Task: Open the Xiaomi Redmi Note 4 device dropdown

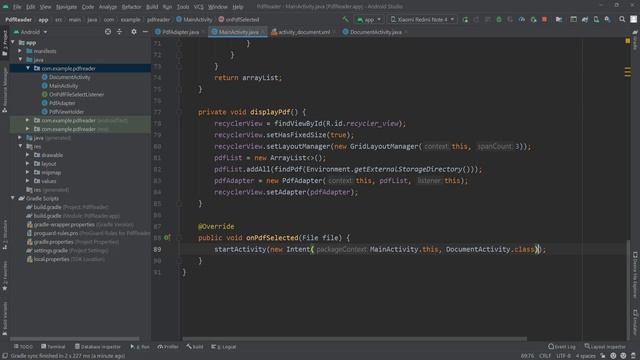Action: pos(422,19)
